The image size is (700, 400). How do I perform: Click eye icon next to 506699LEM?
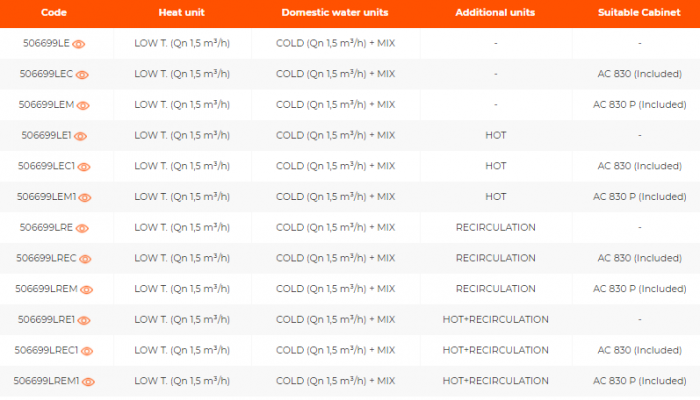point(83,105)
